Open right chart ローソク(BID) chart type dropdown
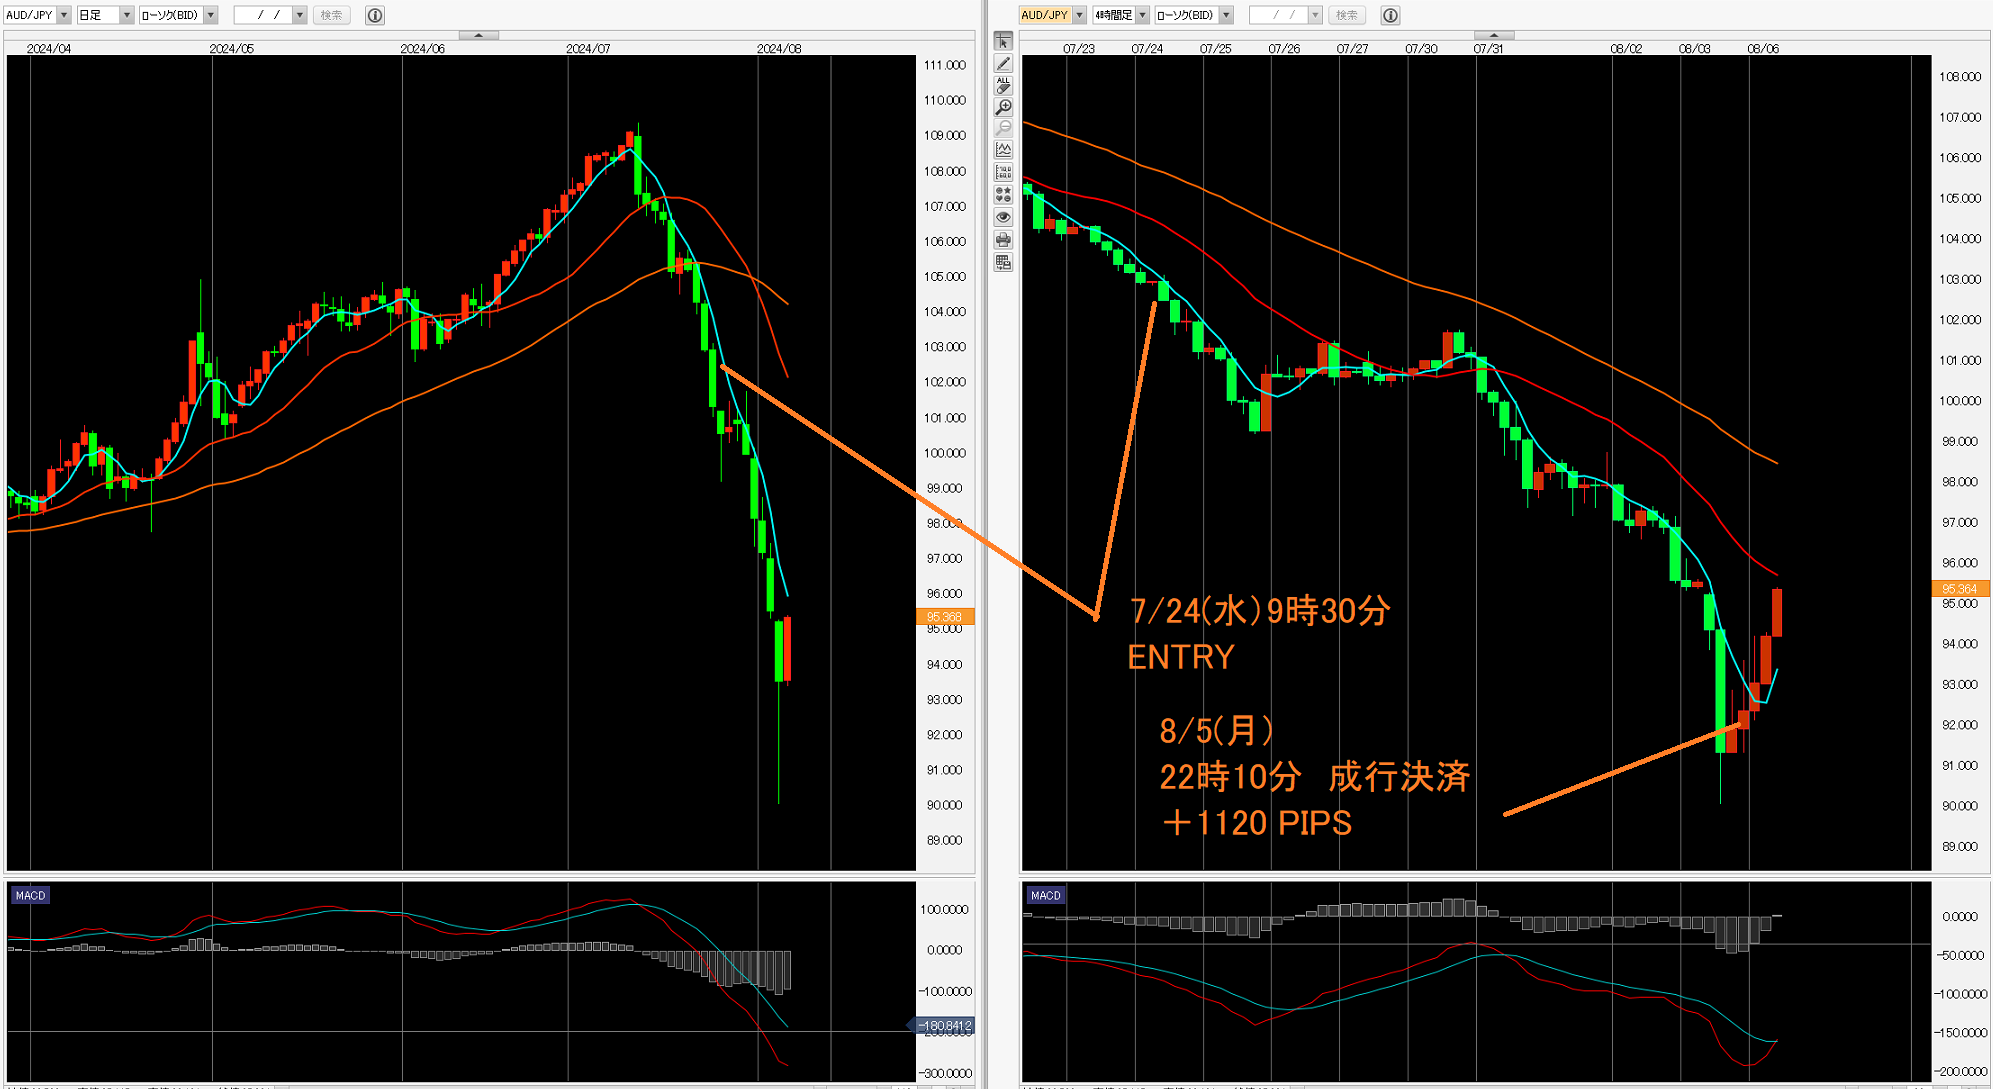The image size is (1993, 1089). (x=1226, y=15)
